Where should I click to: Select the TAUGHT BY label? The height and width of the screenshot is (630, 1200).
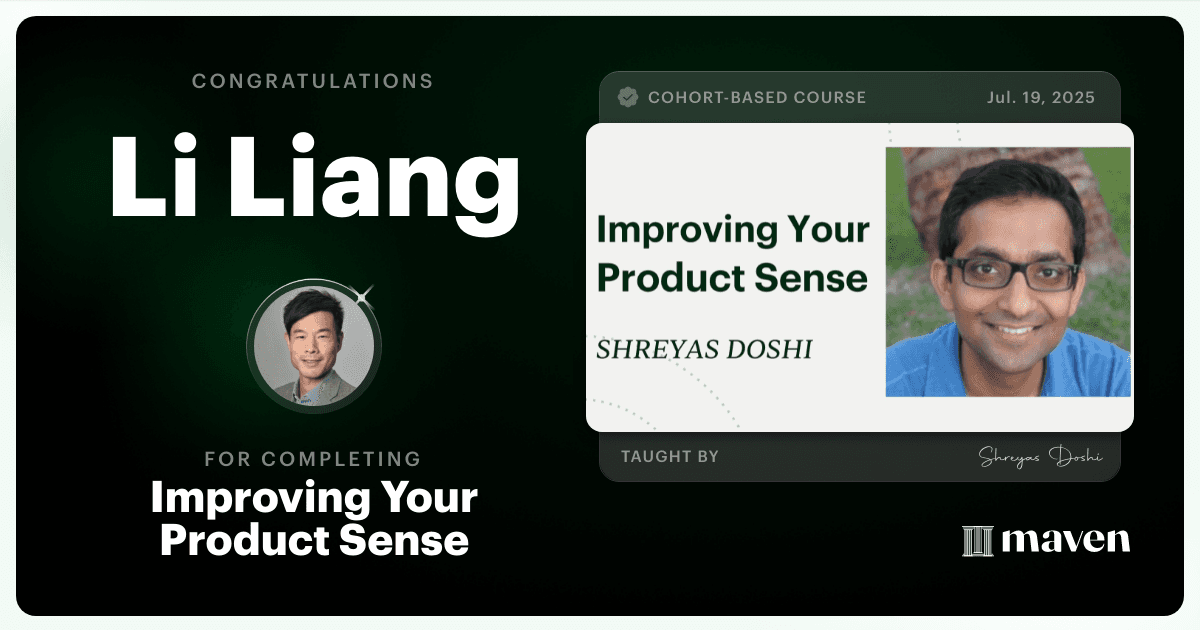[x=670, y=457]
